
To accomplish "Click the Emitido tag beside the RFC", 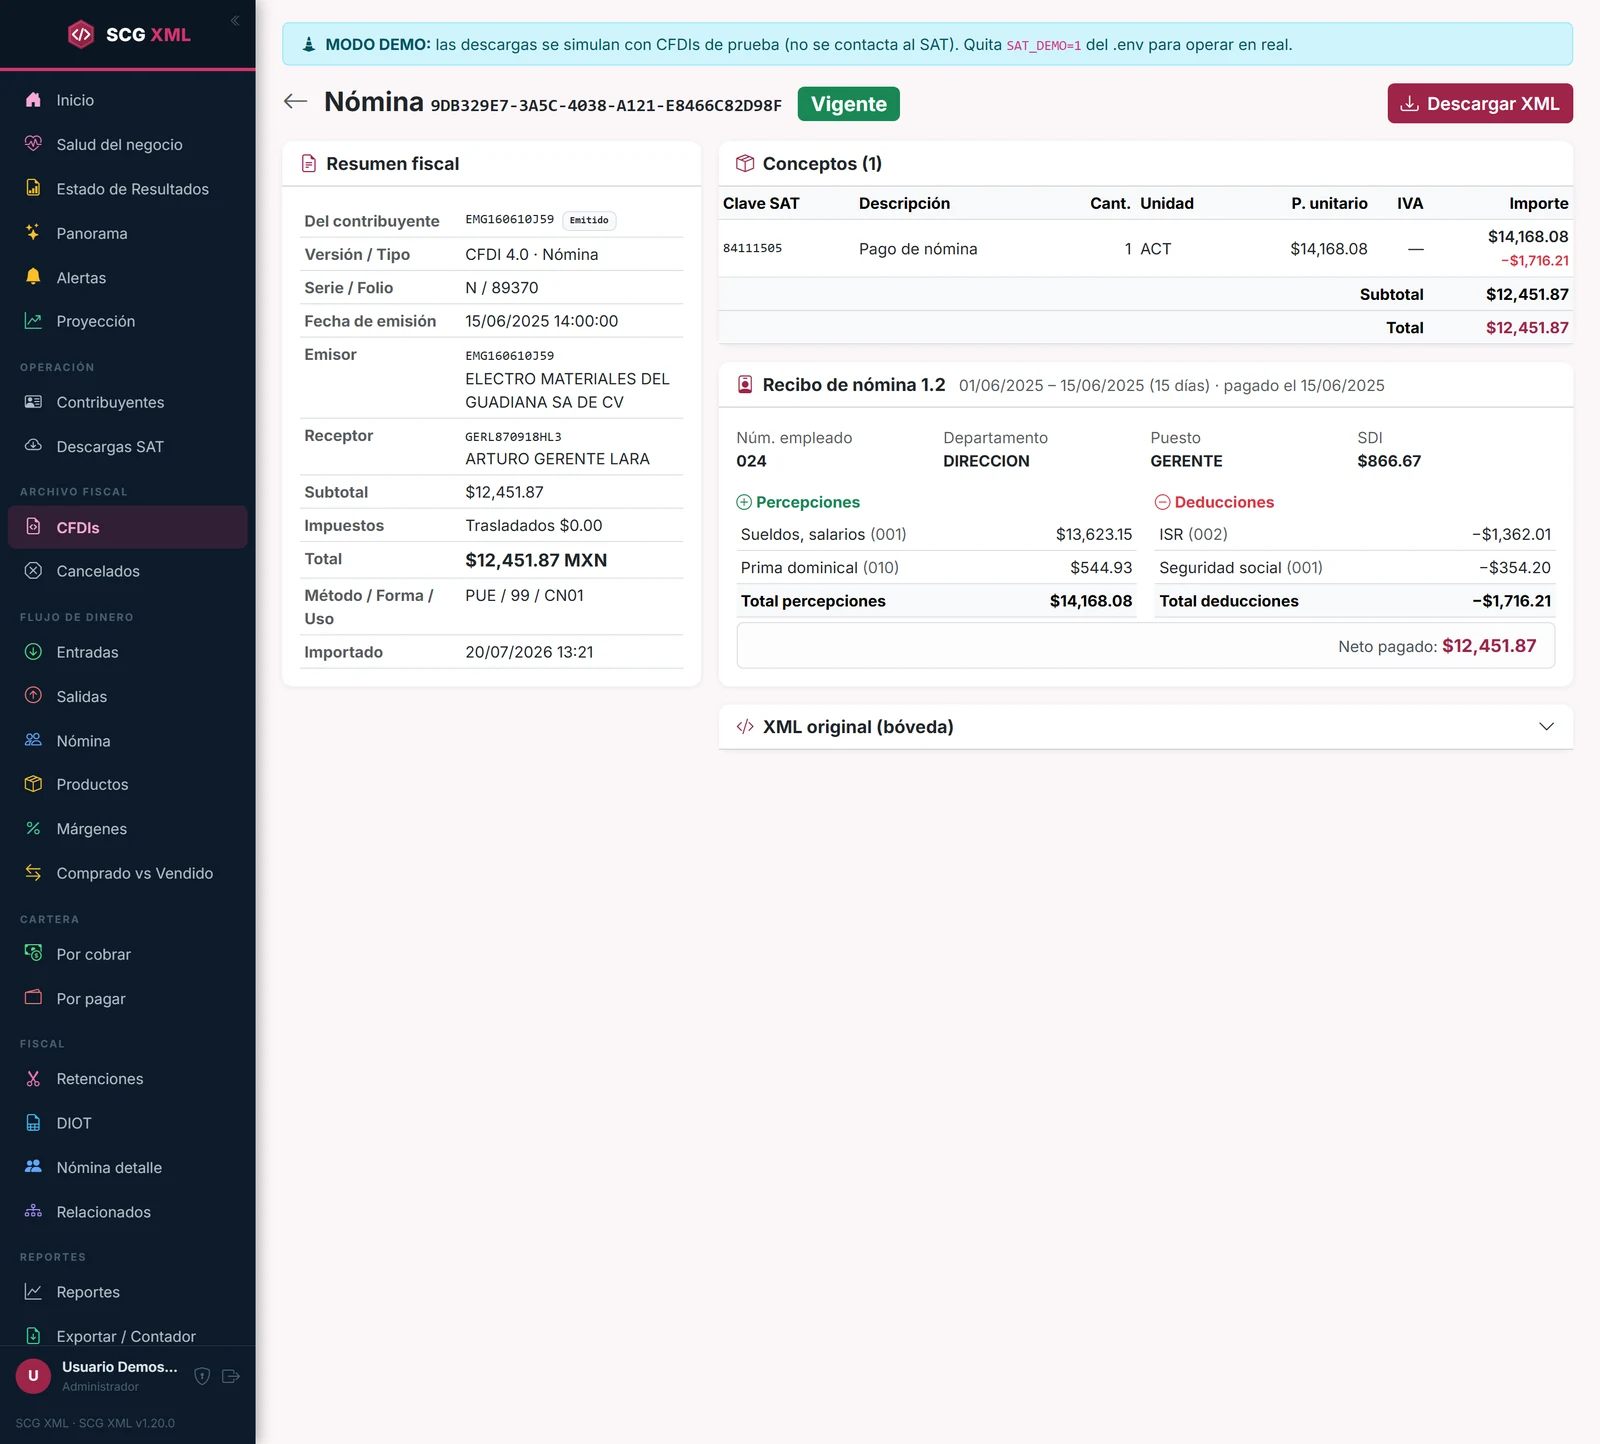I will coord(589,220).
